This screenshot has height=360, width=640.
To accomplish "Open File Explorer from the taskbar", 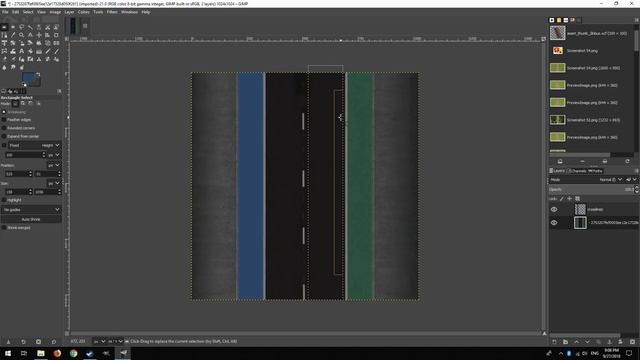I will click(41, 353).
